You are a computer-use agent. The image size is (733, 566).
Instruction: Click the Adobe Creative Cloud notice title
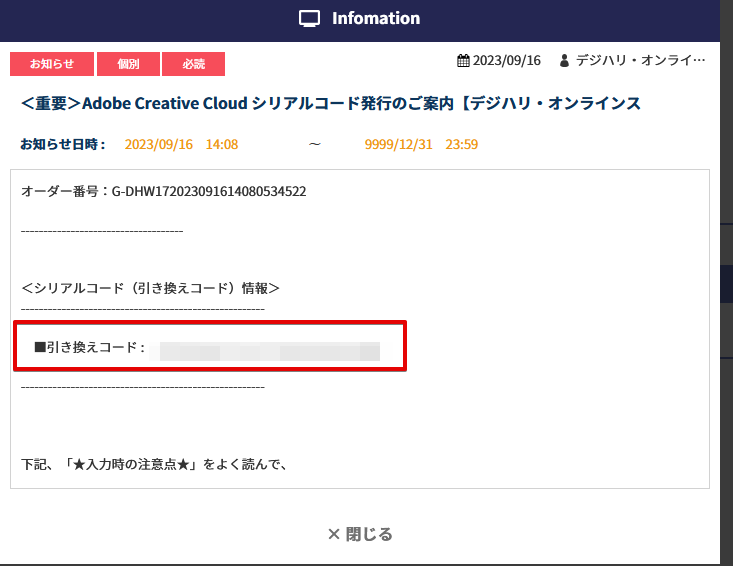330,103
